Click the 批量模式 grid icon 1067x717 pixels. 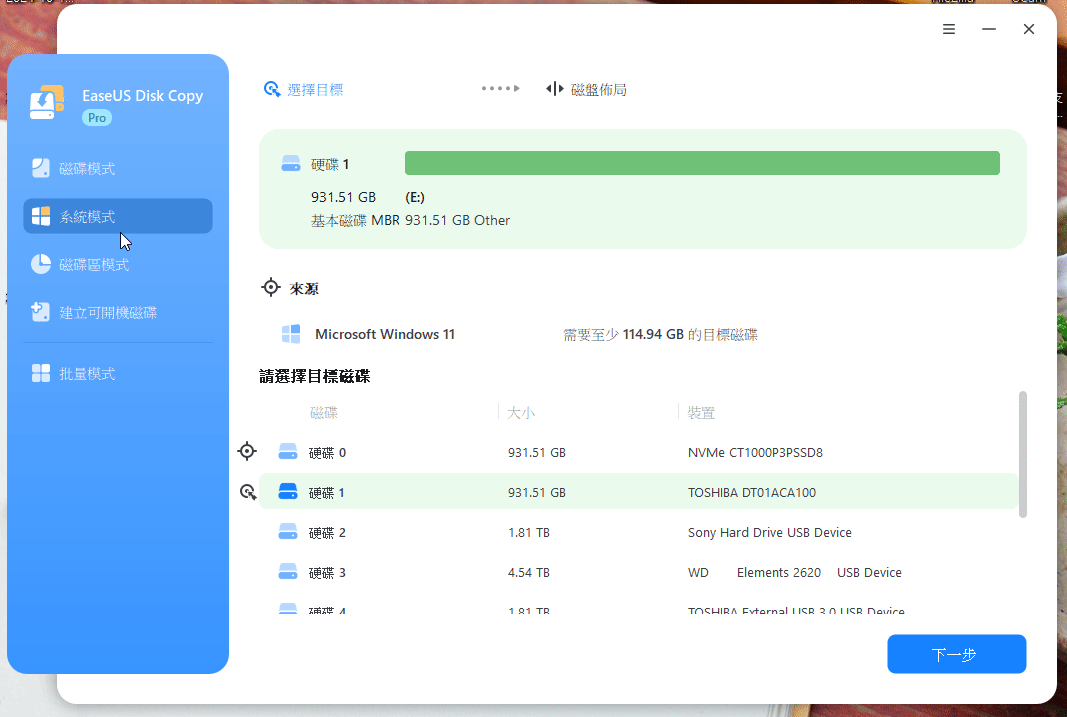pyautogui.click(x=41, y=373)
